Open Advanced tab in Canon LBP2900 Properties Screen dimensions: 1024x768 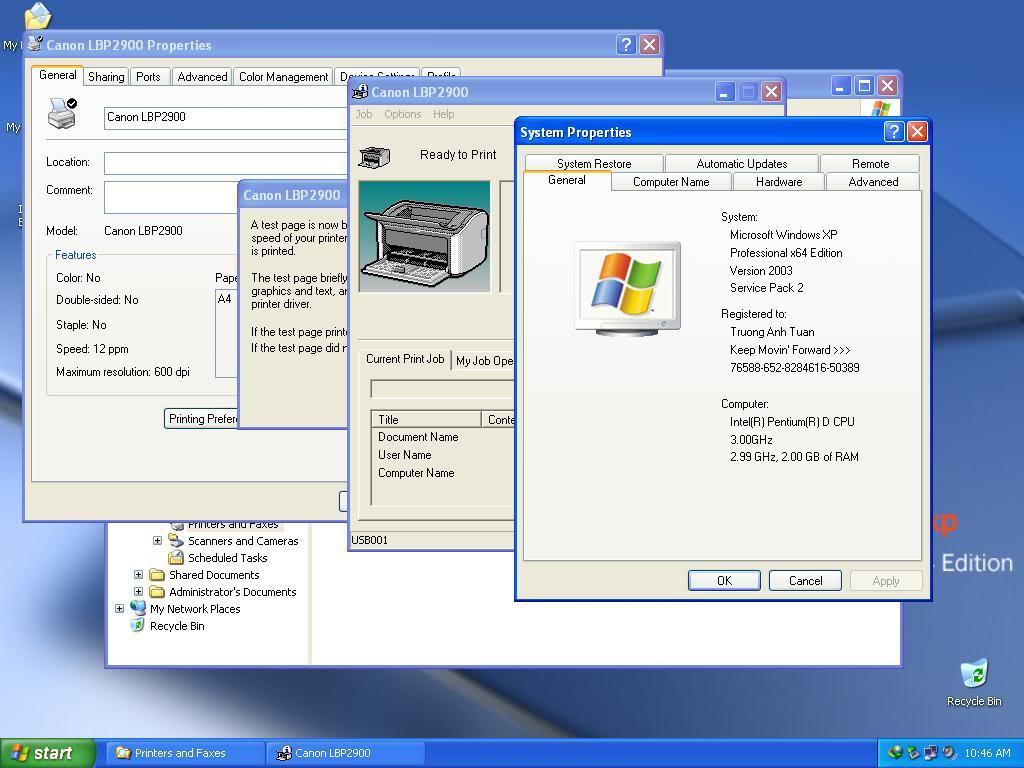click(x=202, y=76)
